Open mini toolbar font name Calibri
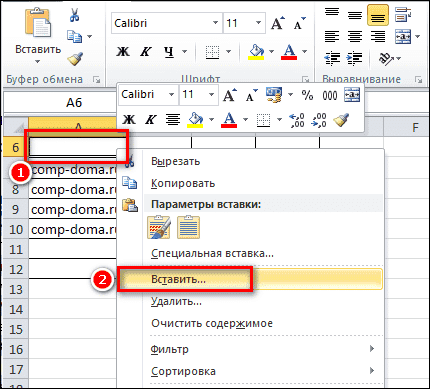The height and width of the screenshot is (389, 430). click(x=148, y=94)
